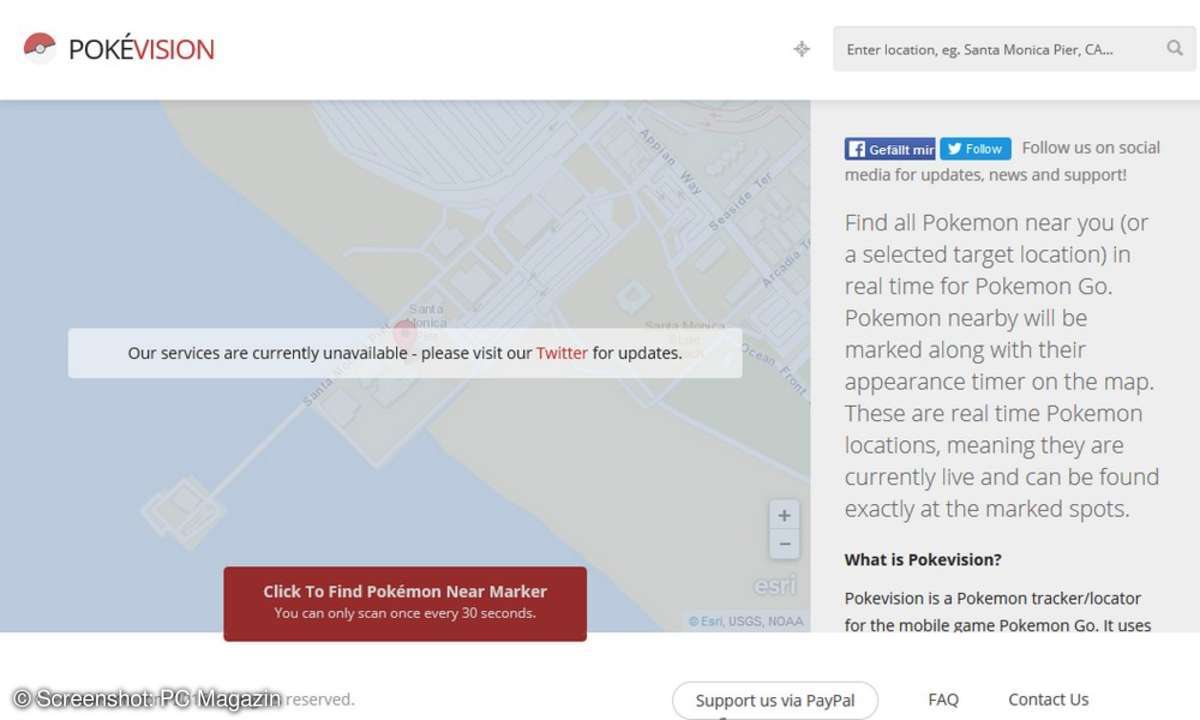Screen dimensions: 1200x720
Task: Zoom in the map with the plus button
Action: tap(784, 516)
